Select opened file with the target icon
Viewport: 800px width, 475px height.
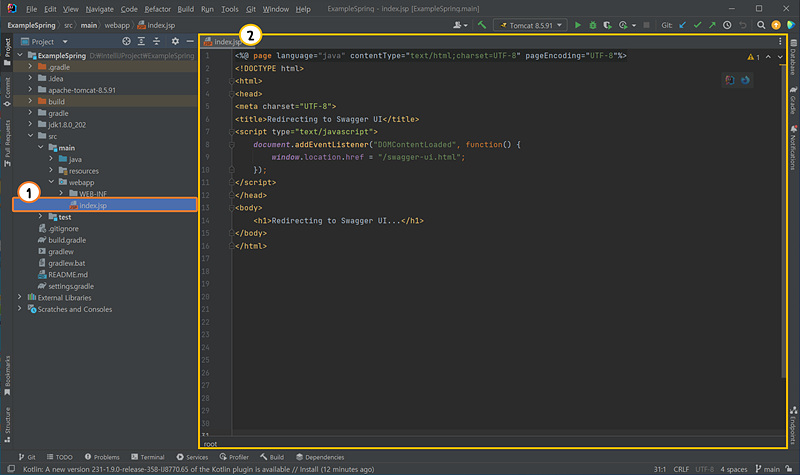(x=126, y=41)
